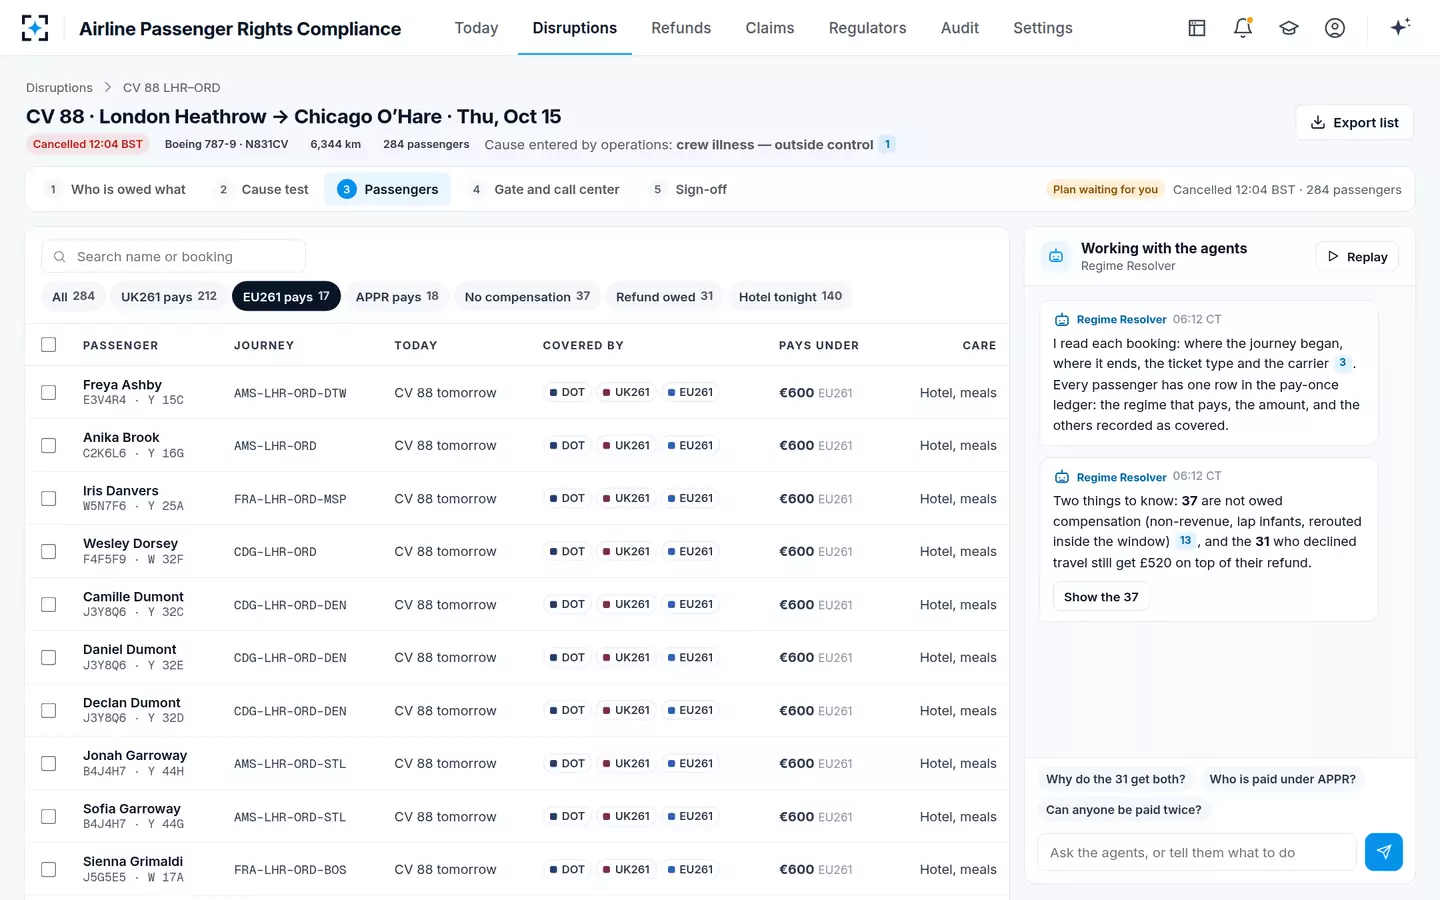Open the notifications bell
1440x900 pixels.
pyautogui.click(x=1243, y=28)
